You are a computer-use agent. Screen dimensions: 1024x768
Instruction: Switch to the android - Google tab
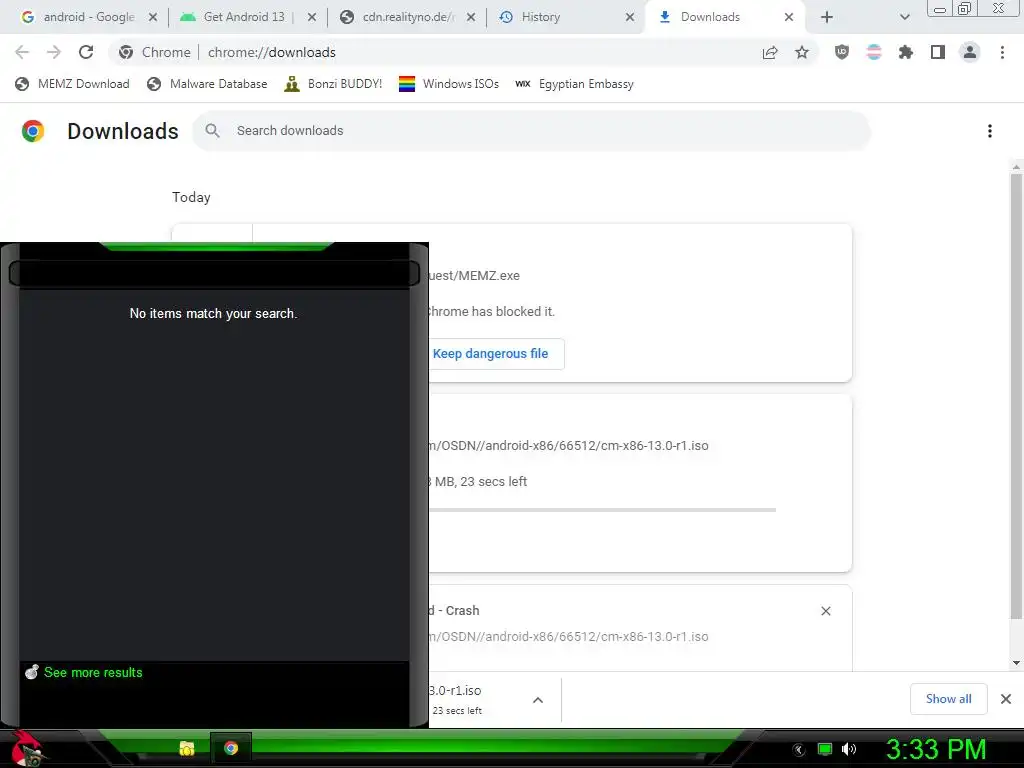click(x=78, y=17)
